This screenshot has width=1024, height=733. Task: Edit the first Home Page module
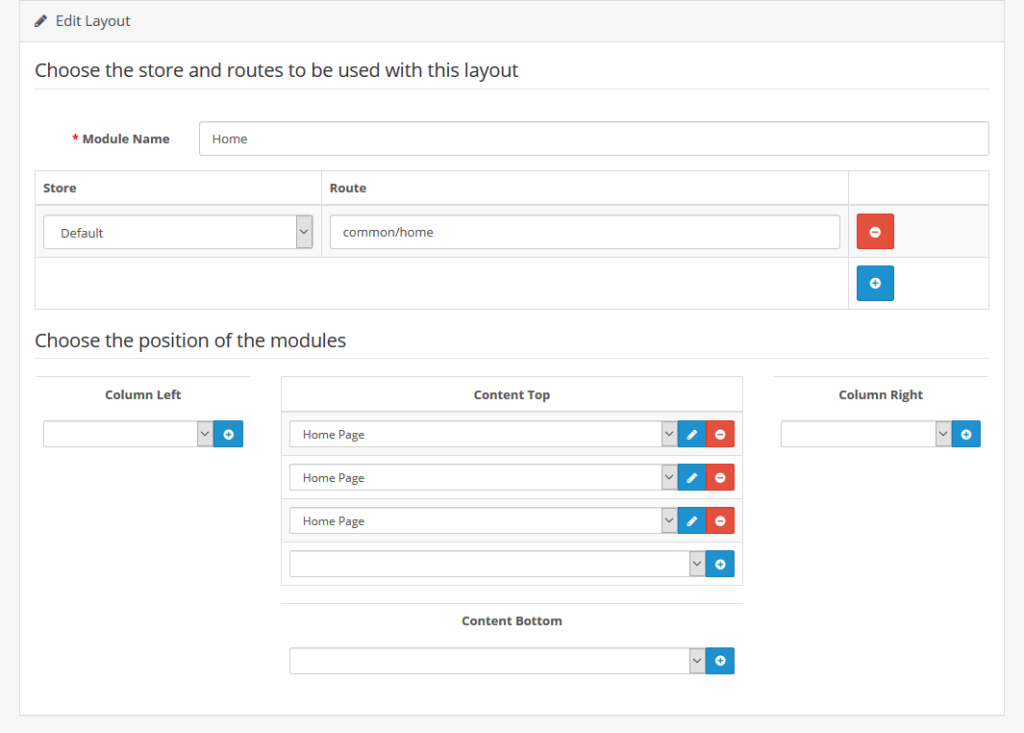tap(692, 434)
